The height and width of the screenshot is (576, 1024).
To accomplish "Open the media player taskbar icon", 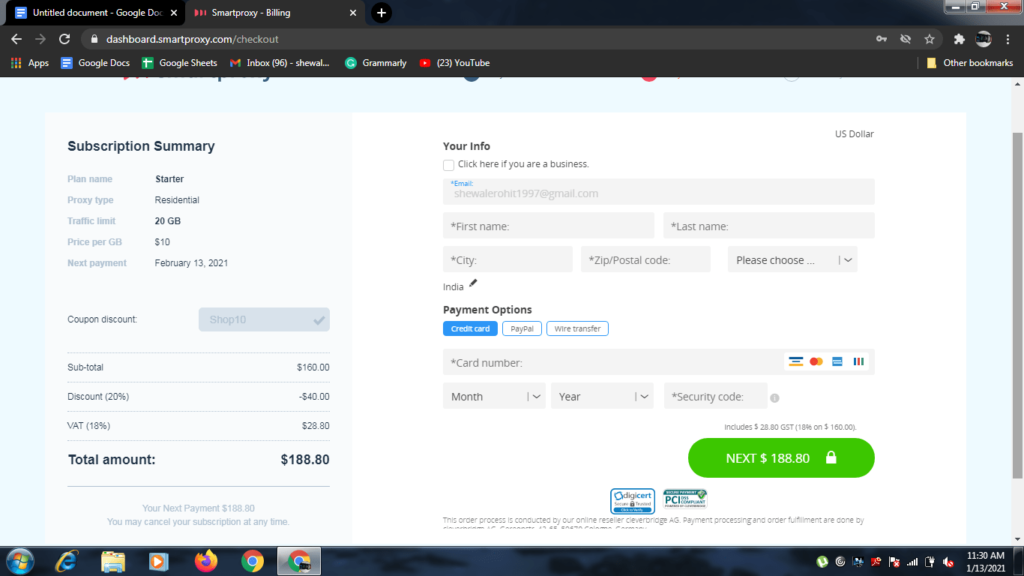I will (159, 562).
